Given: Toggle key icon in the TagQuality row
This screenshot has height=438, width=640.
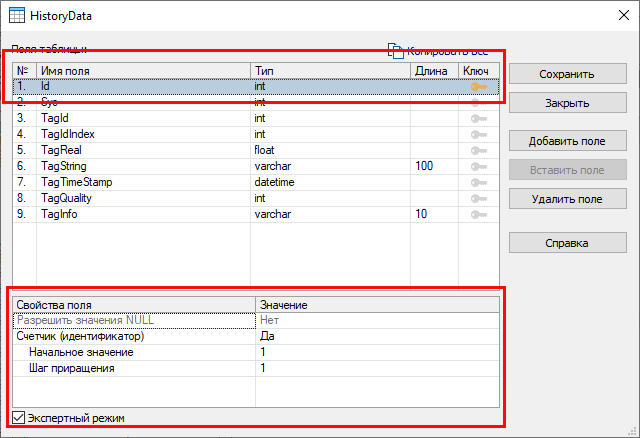Looking at the screenshot, I should [478, 198].
